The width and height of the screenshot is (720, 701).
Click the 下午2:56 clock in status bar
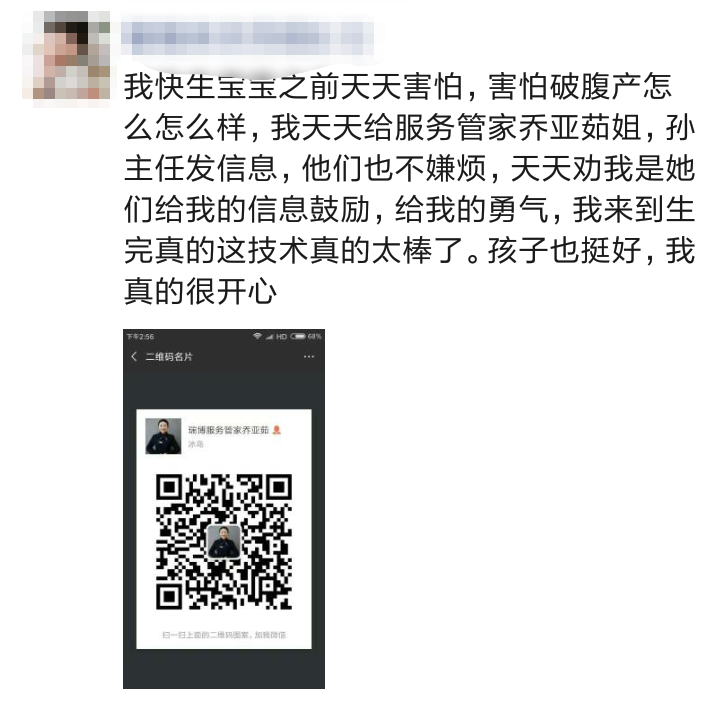pos(140,336)
